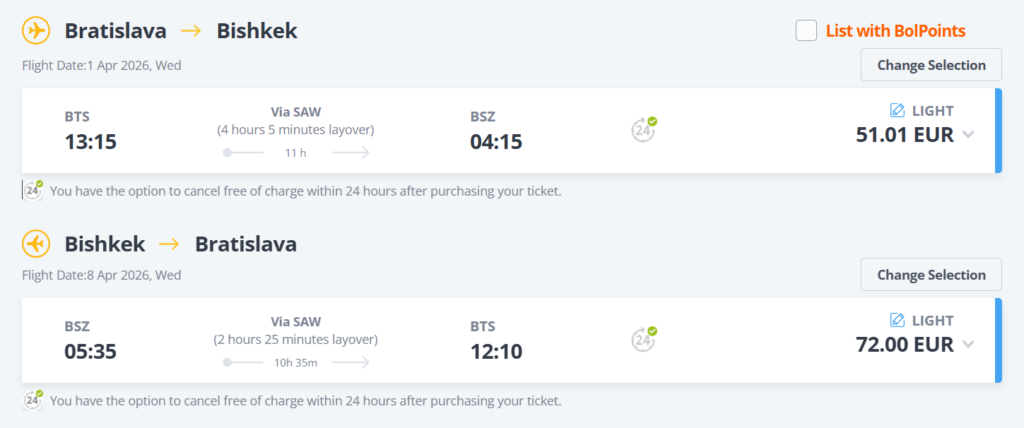Click the 10h 35m duration route line

(x=296, y=362)
